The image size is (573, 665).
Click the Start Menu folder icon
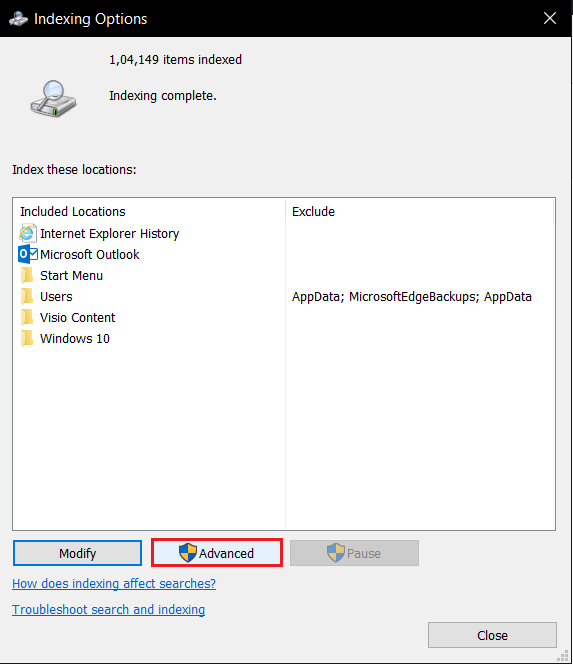pyautogui.click(x=27, y=275)
